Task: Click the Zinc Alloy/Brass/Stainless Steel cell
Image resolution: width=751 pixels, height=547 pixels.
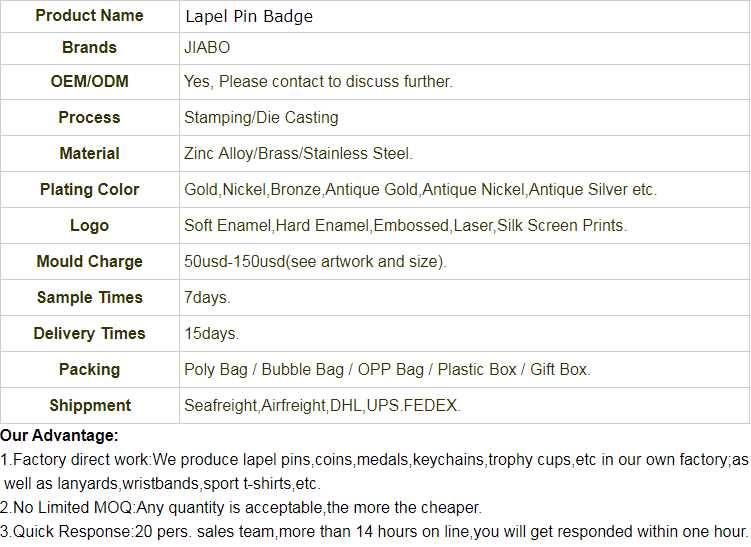Action: pos(298,153)
